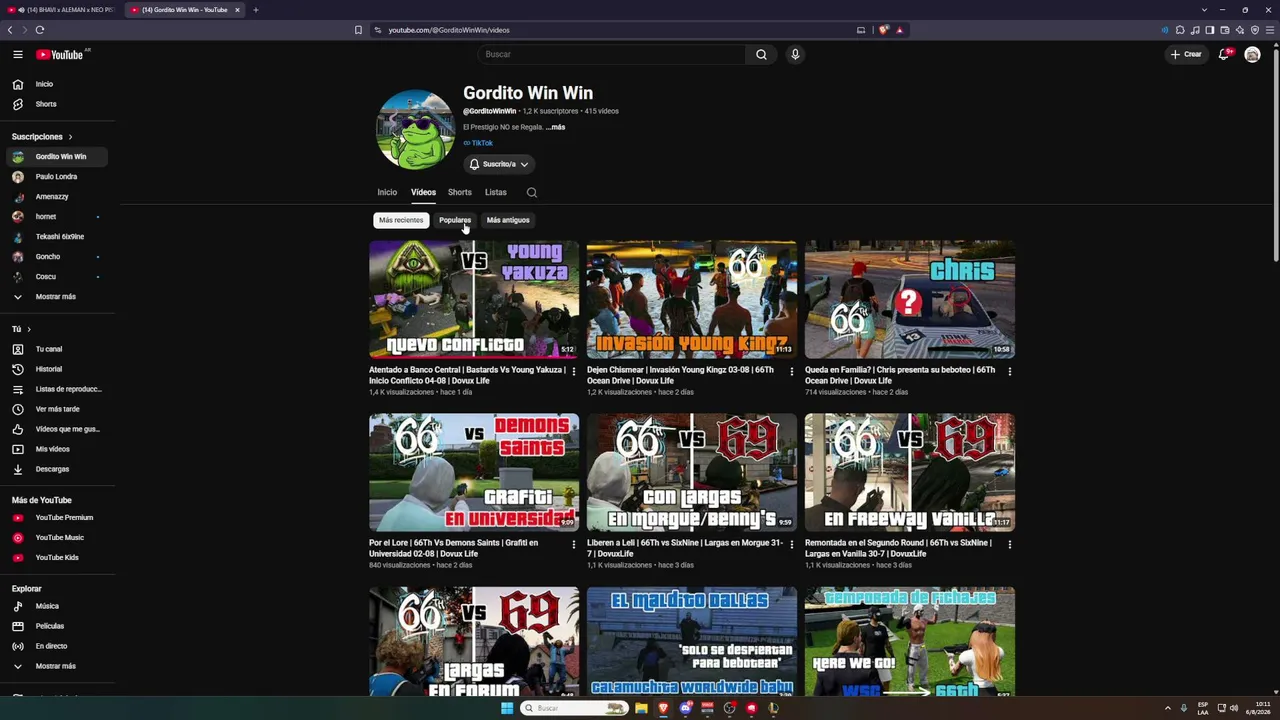Open a new browser tab
Screen dimensions: 1280x720
tap(256, 10)
